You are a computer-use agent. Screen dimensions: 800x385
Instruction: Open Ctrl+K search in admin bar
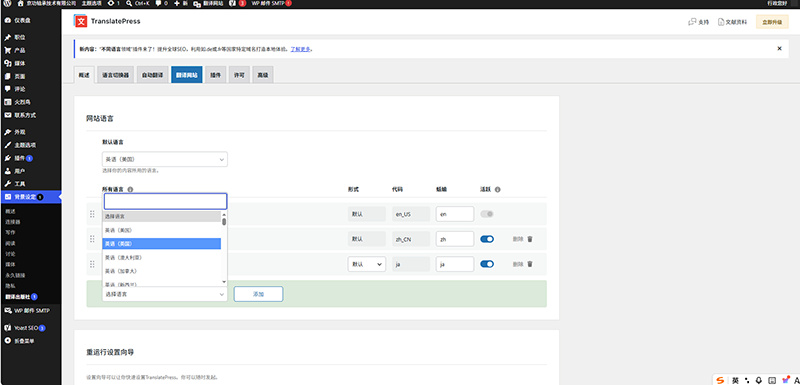click(139, 3)
